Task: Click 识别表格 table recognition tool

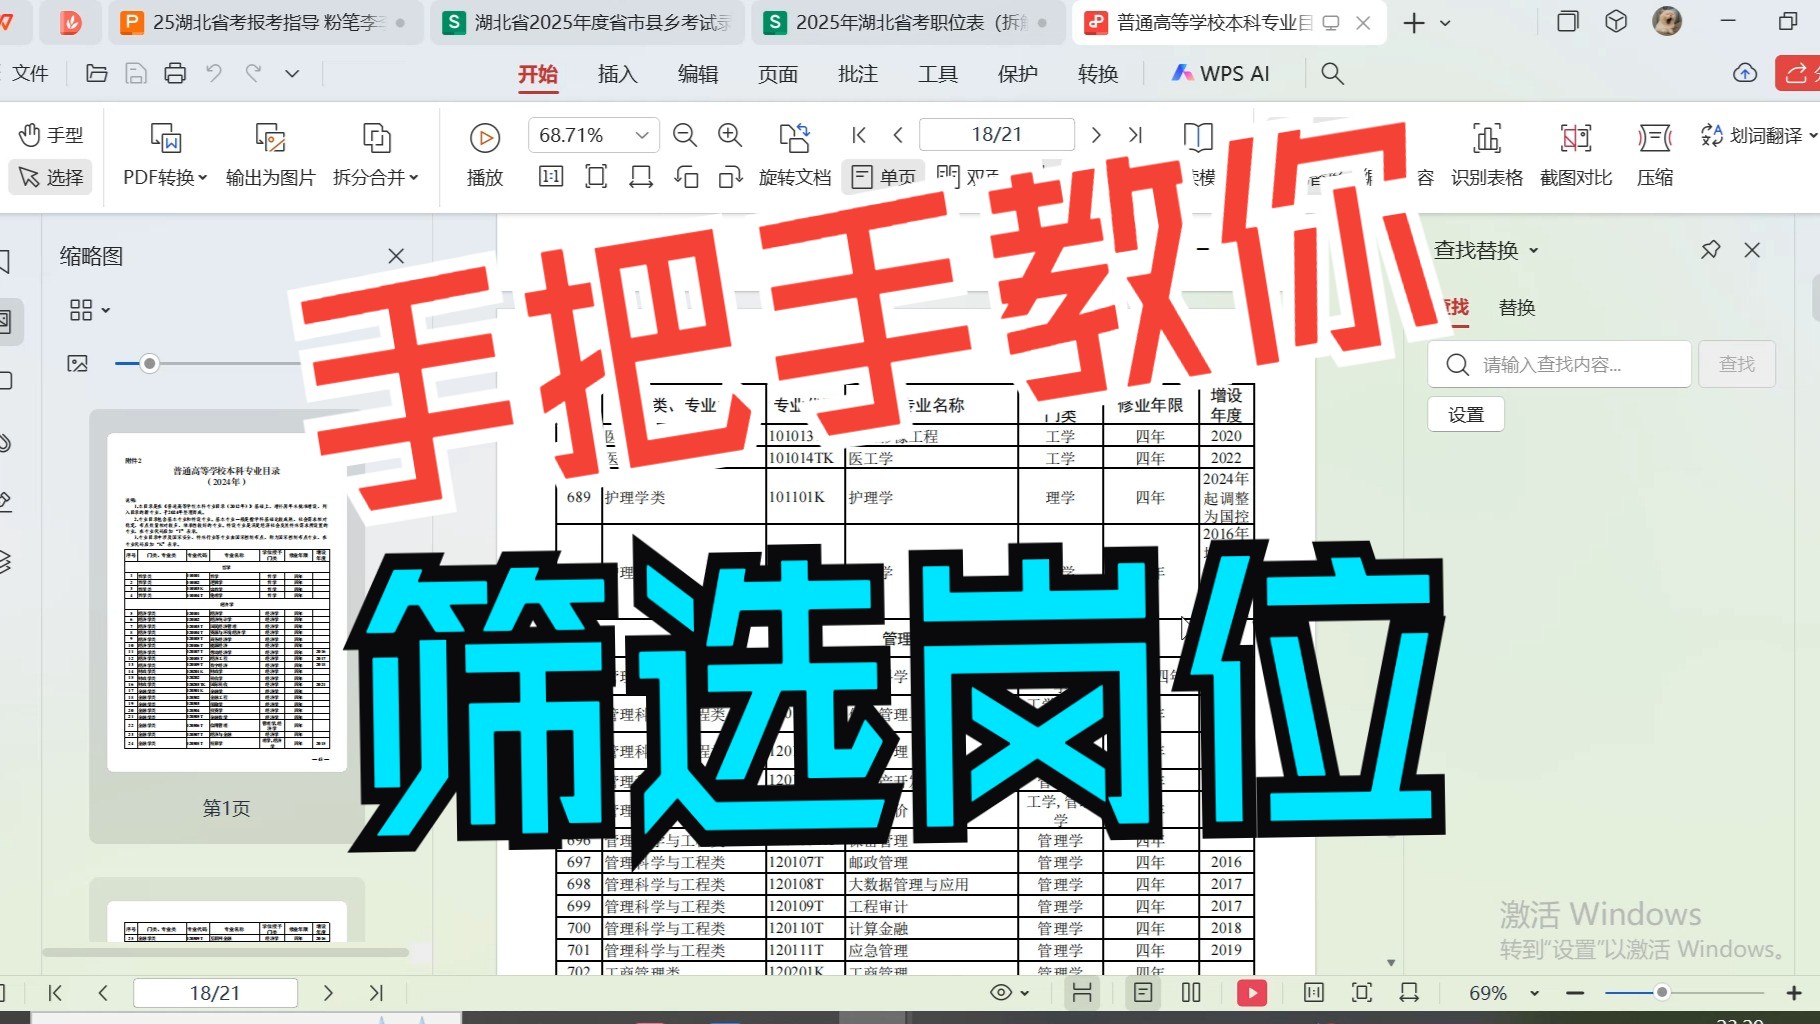Action: coord(1487,155)
